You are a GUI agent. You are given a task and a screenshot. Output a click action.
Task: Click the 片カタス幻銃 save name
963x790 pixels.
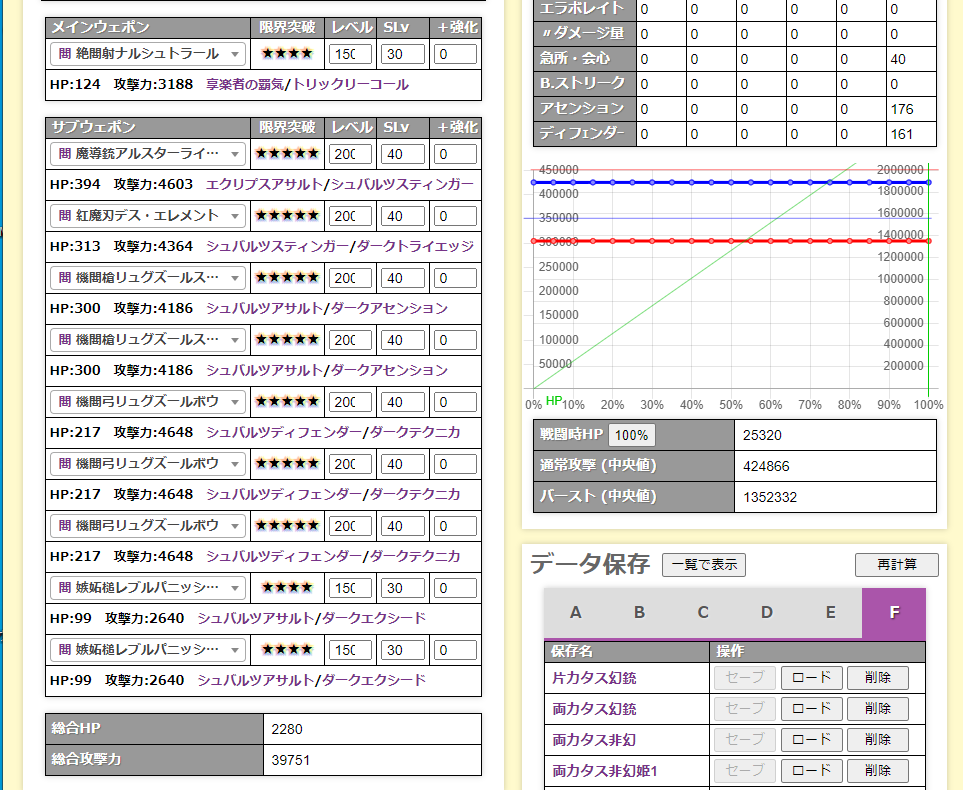click(594, 678)
